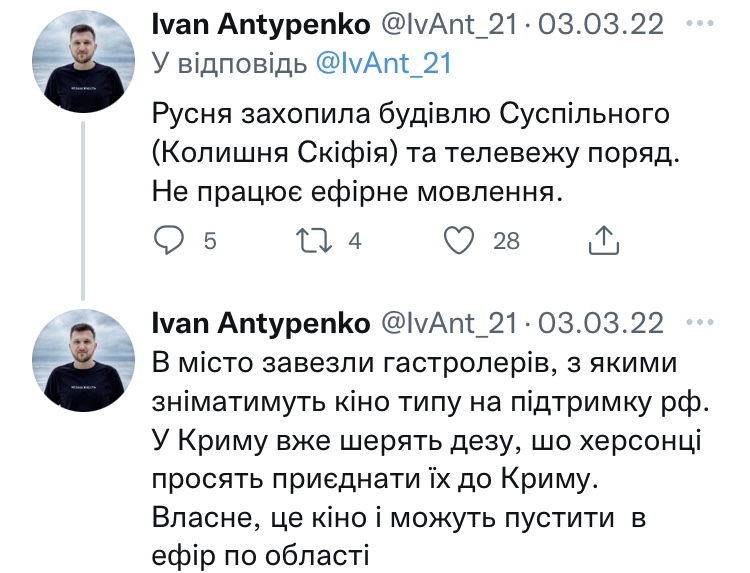
Task: Open first tweet's 03.03.22 timestamp
Action: point(601,23)
